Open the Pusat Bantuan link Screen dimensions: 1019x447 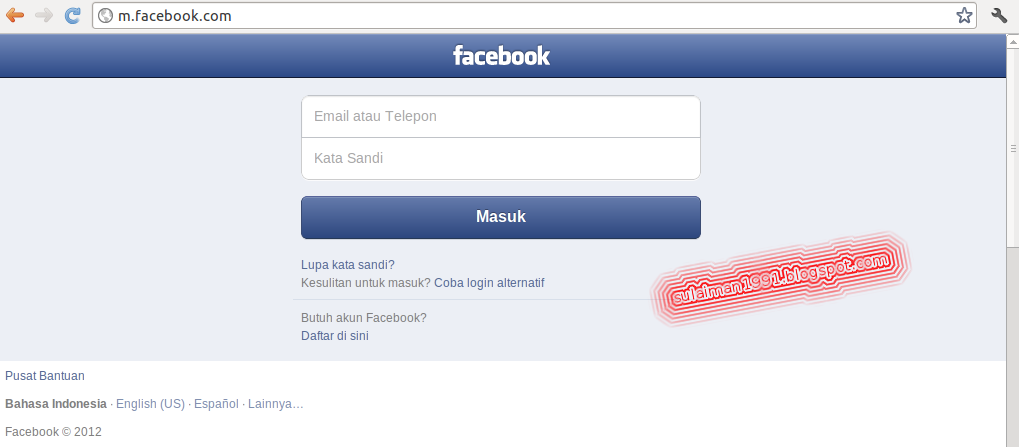point(45,376)
